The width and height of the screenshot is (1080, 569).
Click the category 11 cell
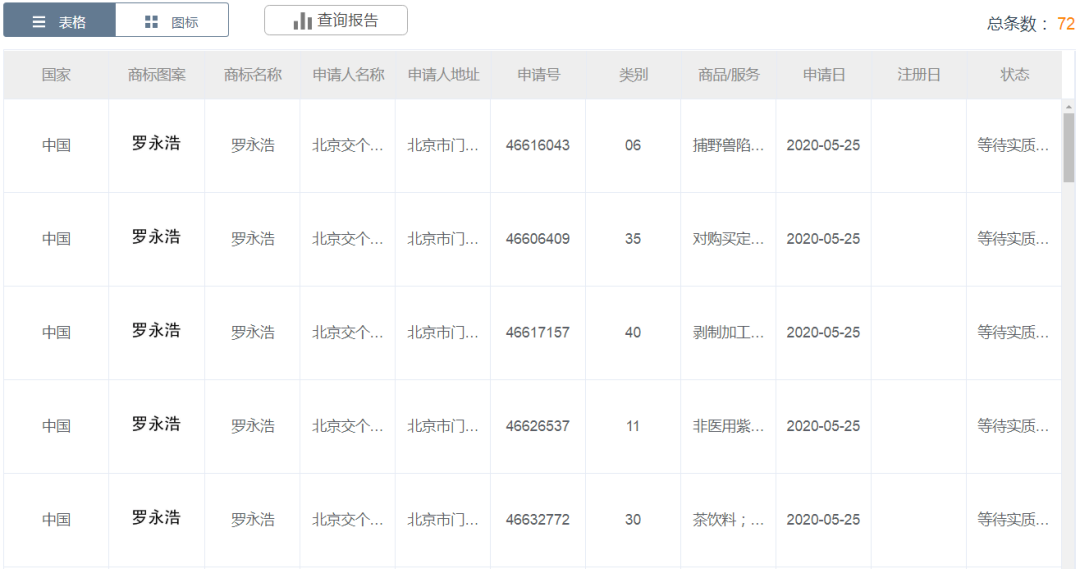pyautogui.click(x=633, y=426)
